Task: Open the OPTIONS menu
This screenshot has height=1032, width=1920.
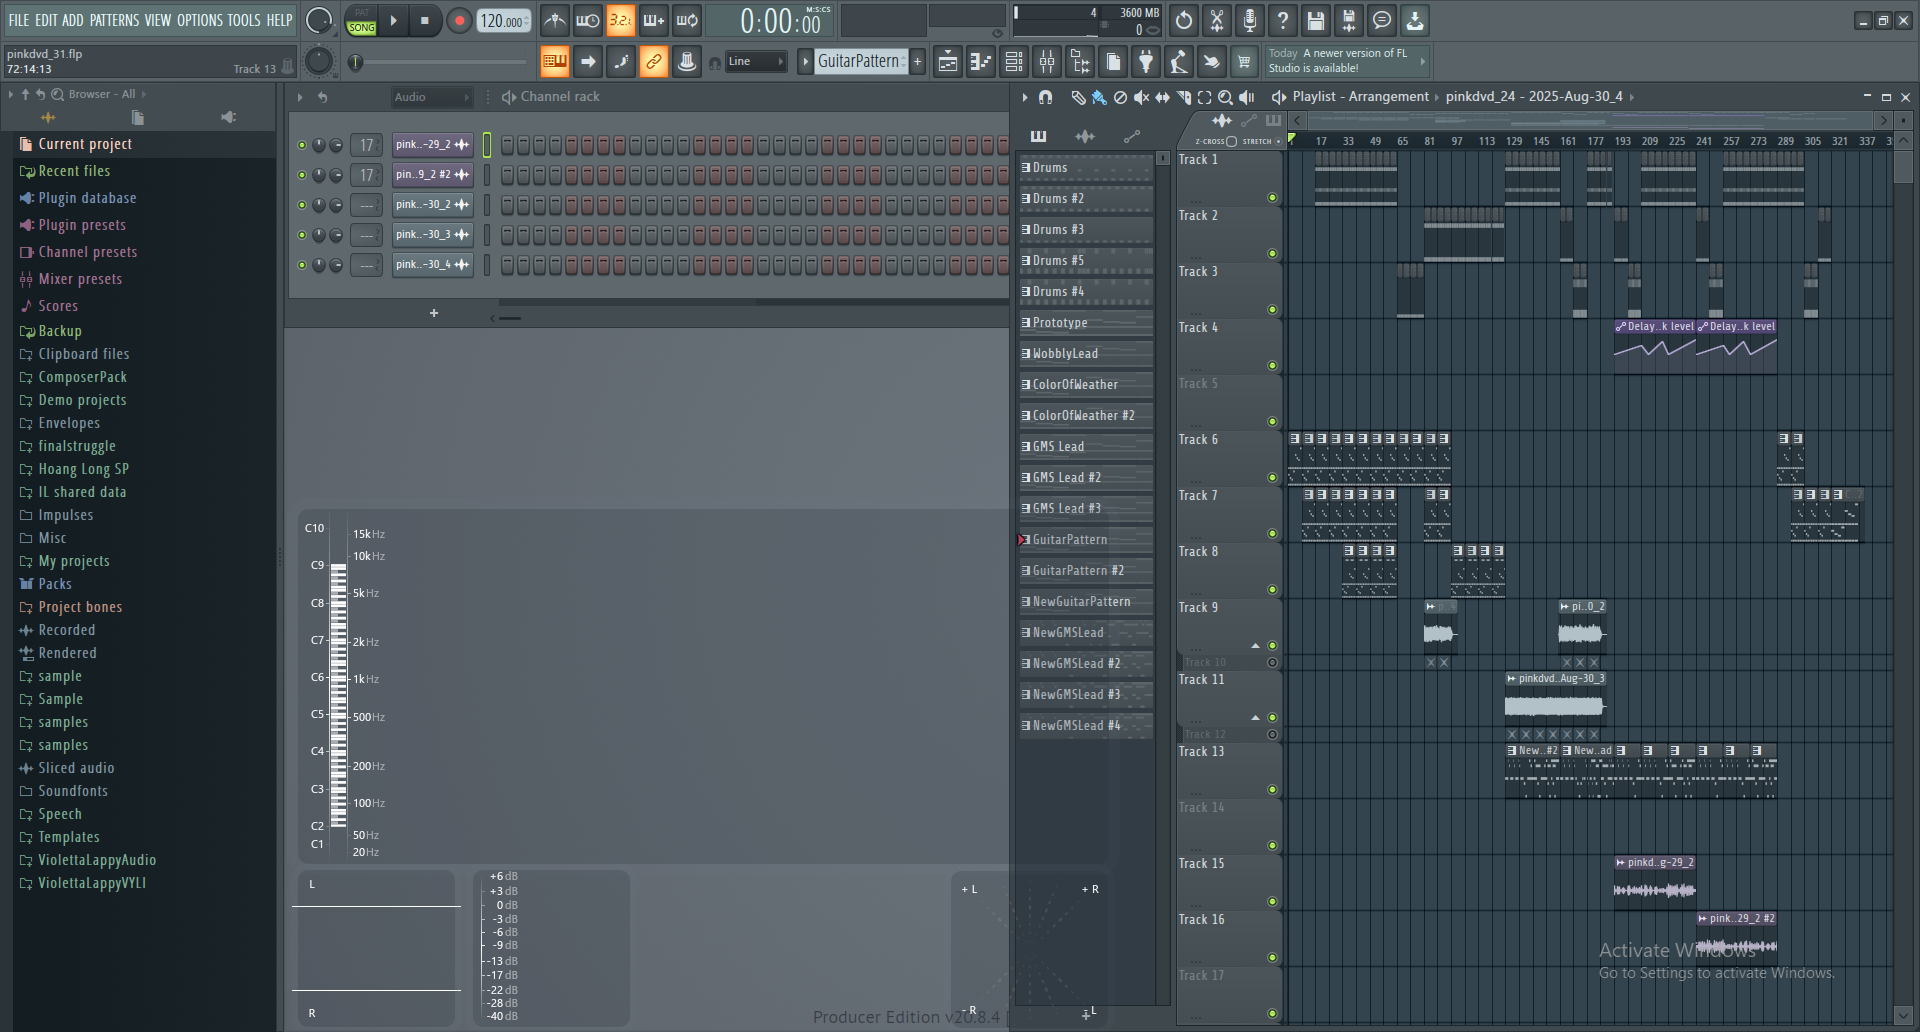Action: [x=200, y=20]
